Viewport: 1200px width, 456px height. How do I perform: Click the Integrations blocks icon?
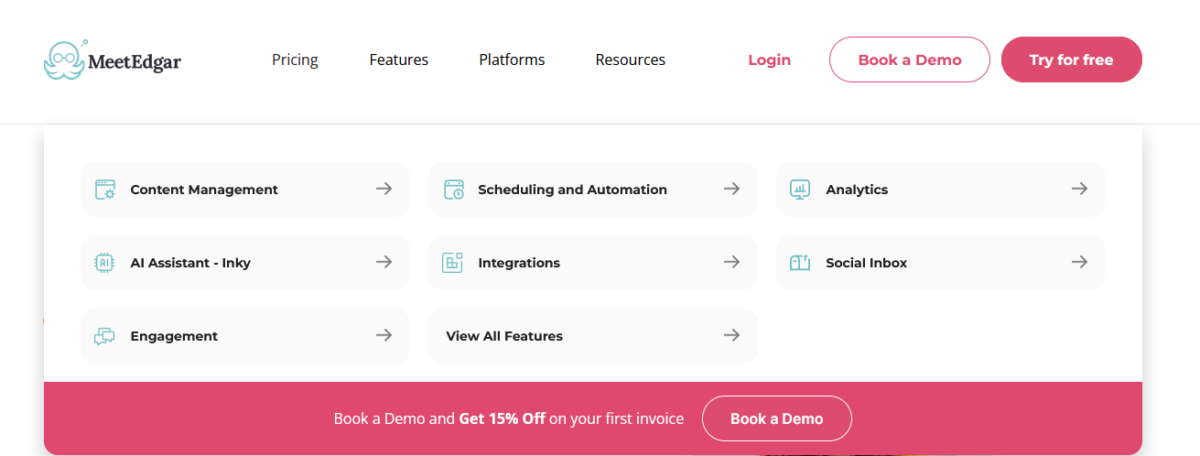(453, 263)
